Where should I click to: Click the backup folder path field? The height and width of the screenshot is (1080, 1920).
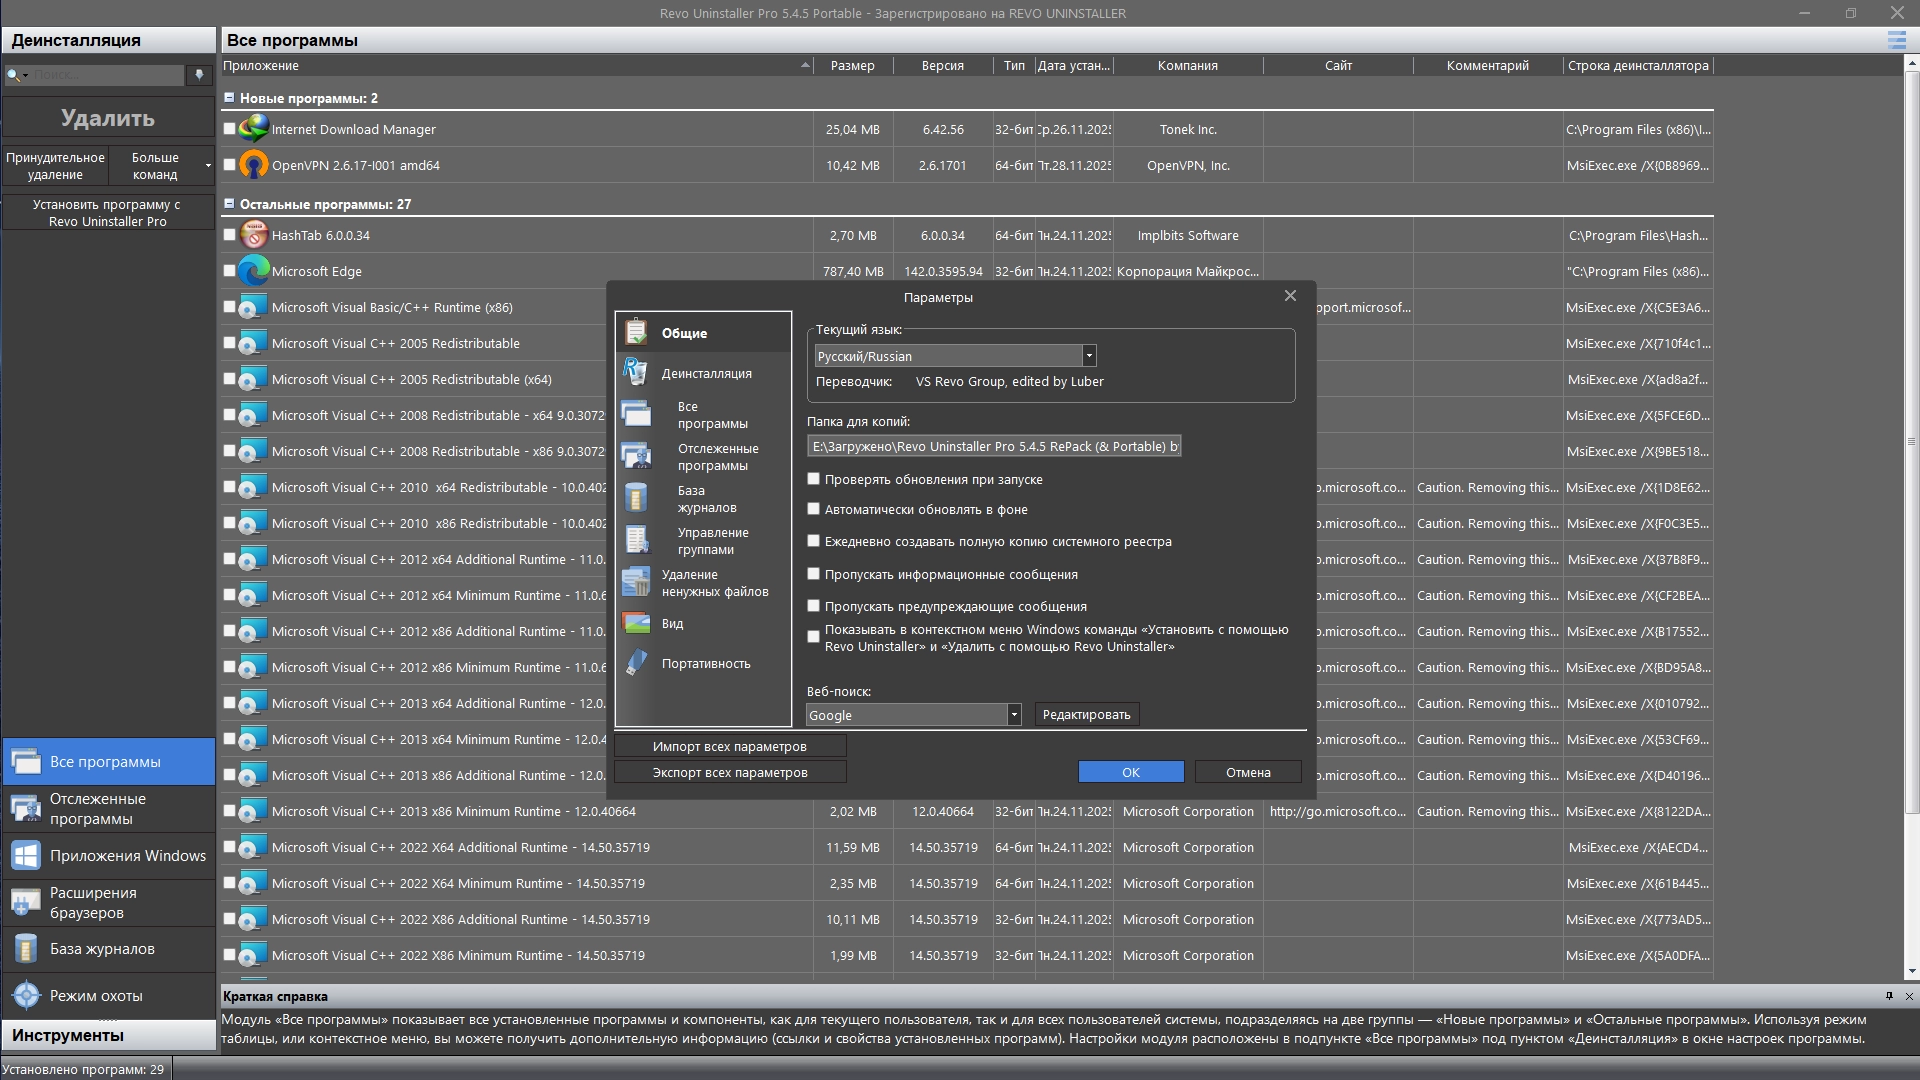point(993,447)
